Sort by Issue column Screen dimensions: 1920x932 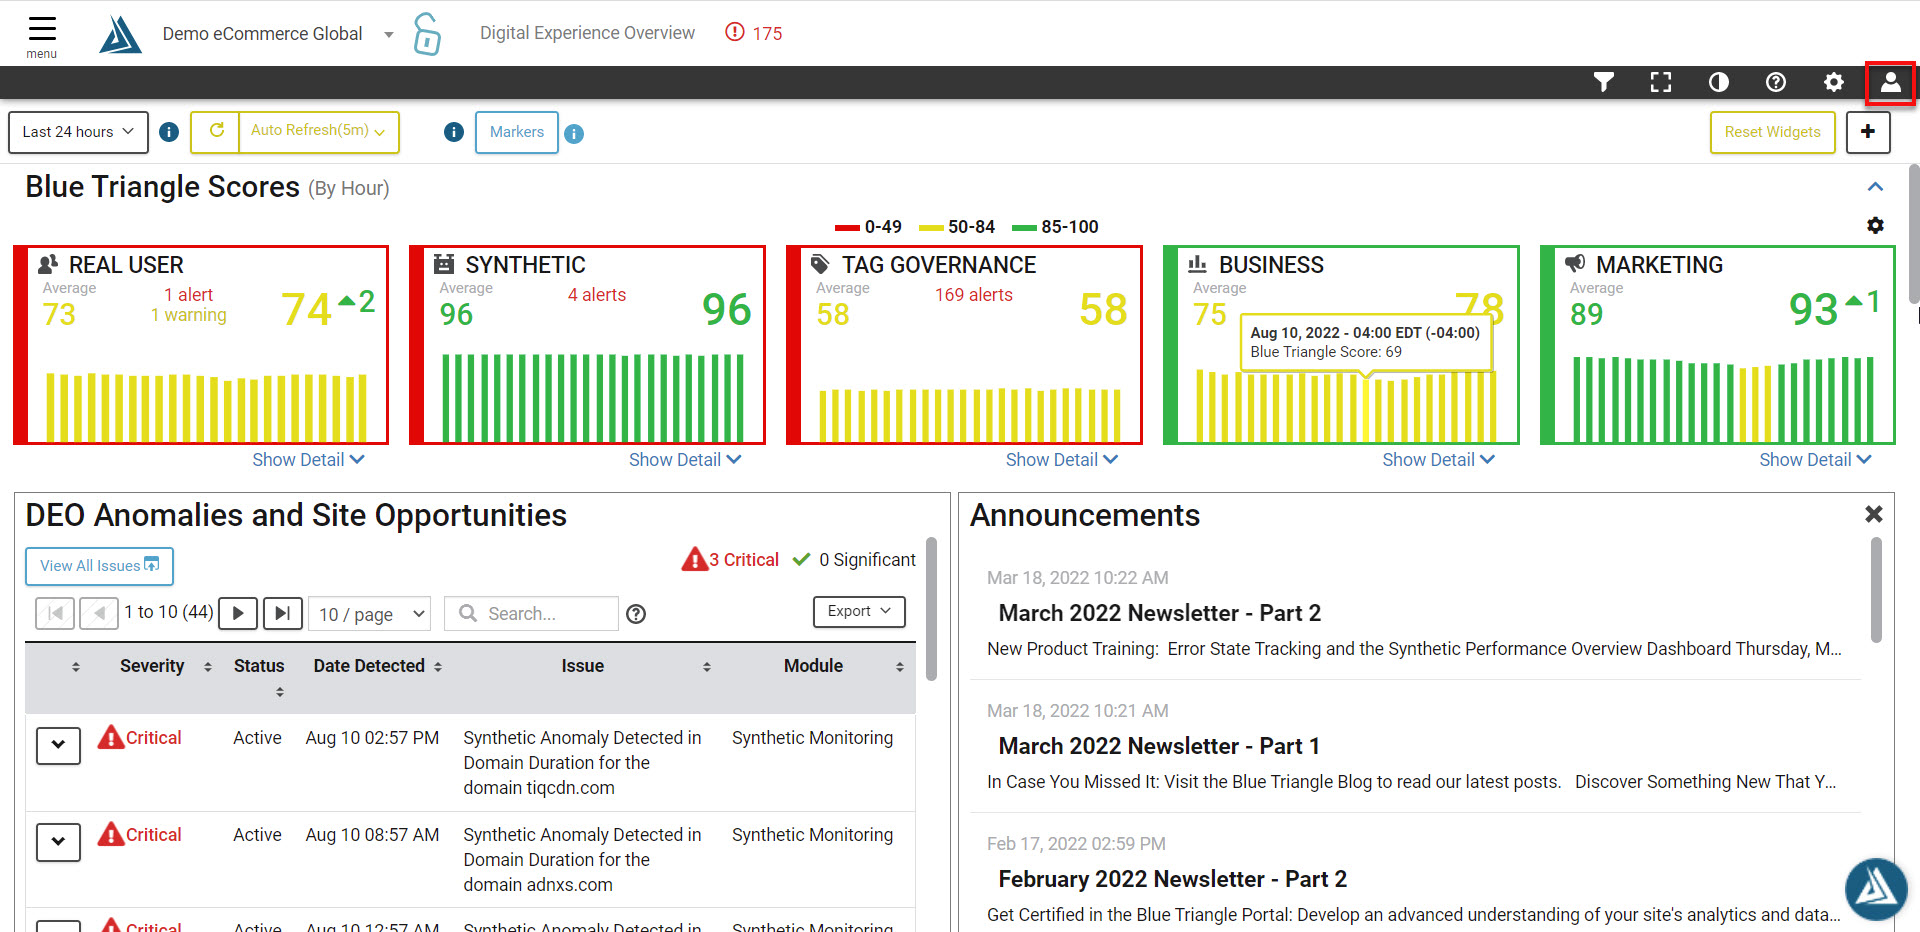click(636, 666)
